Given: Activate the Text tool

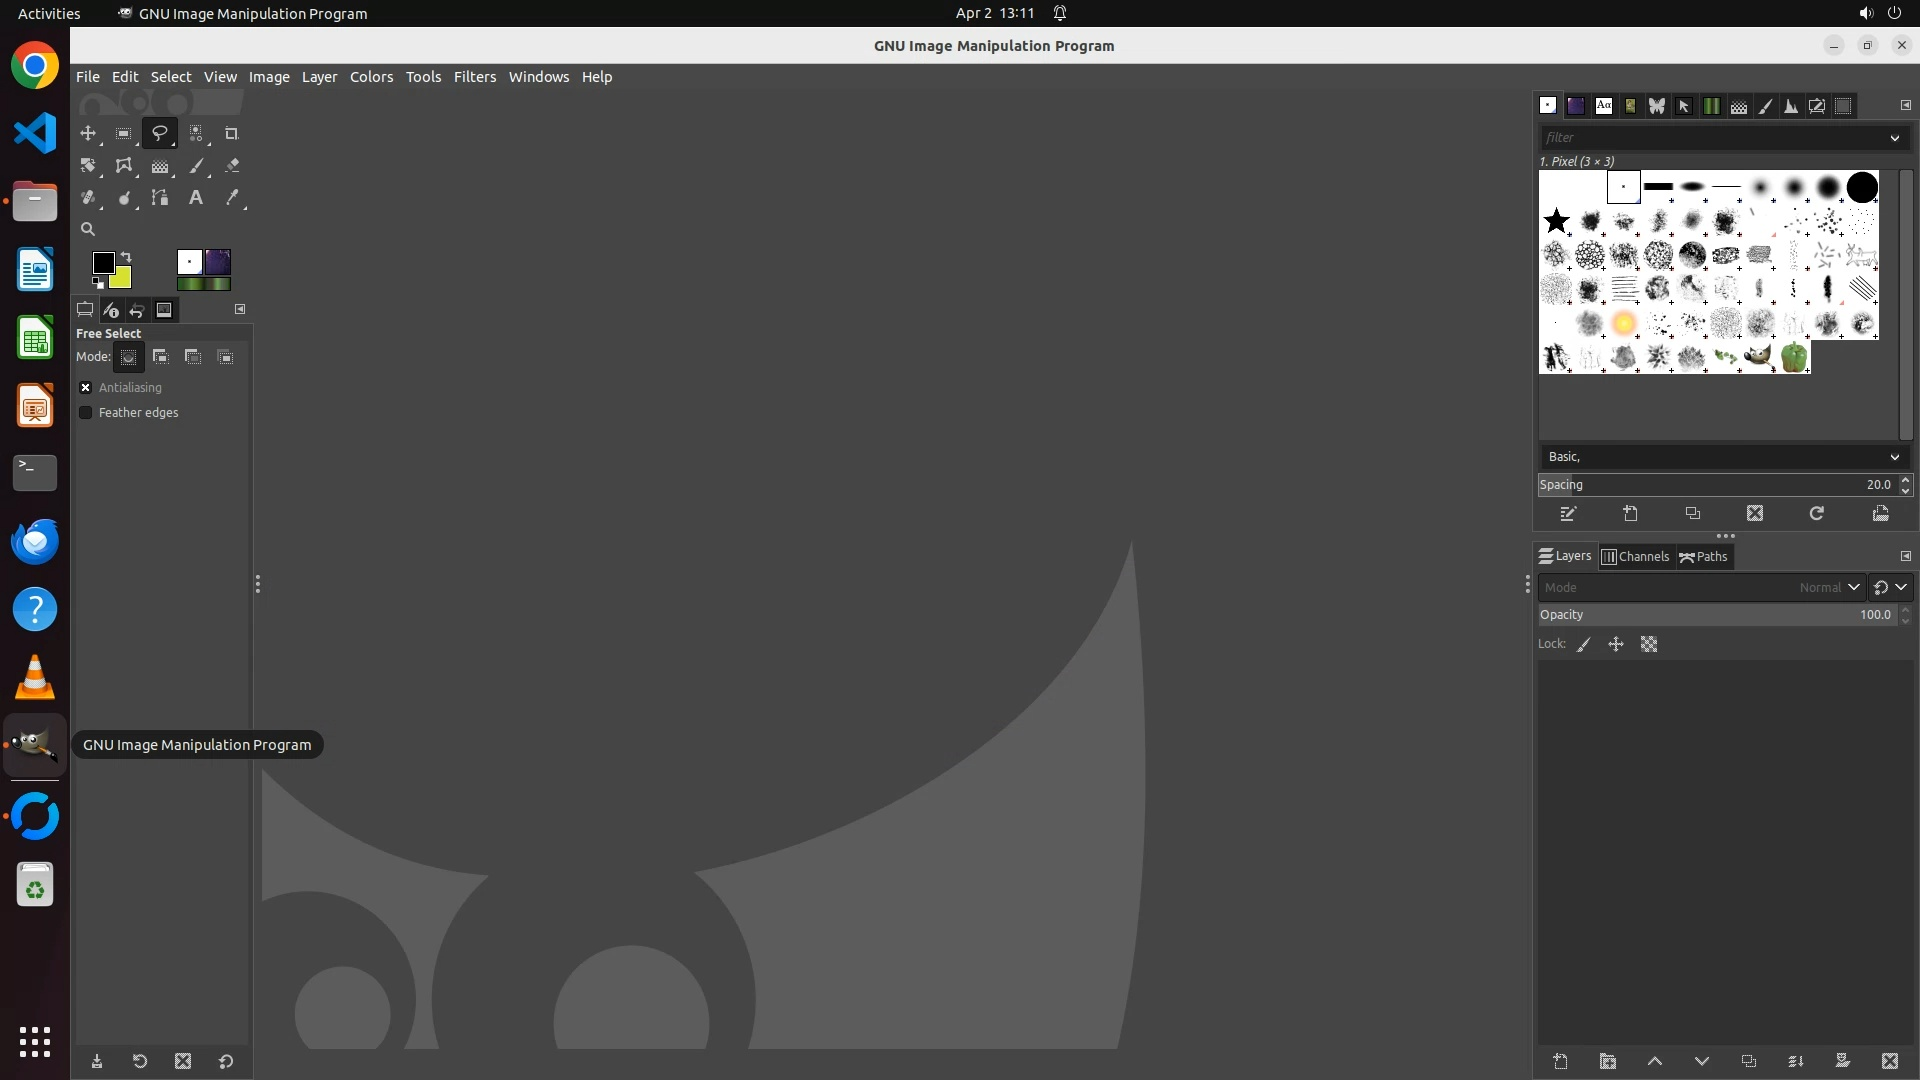Looking at the screenshot, I should pos(196,198).
